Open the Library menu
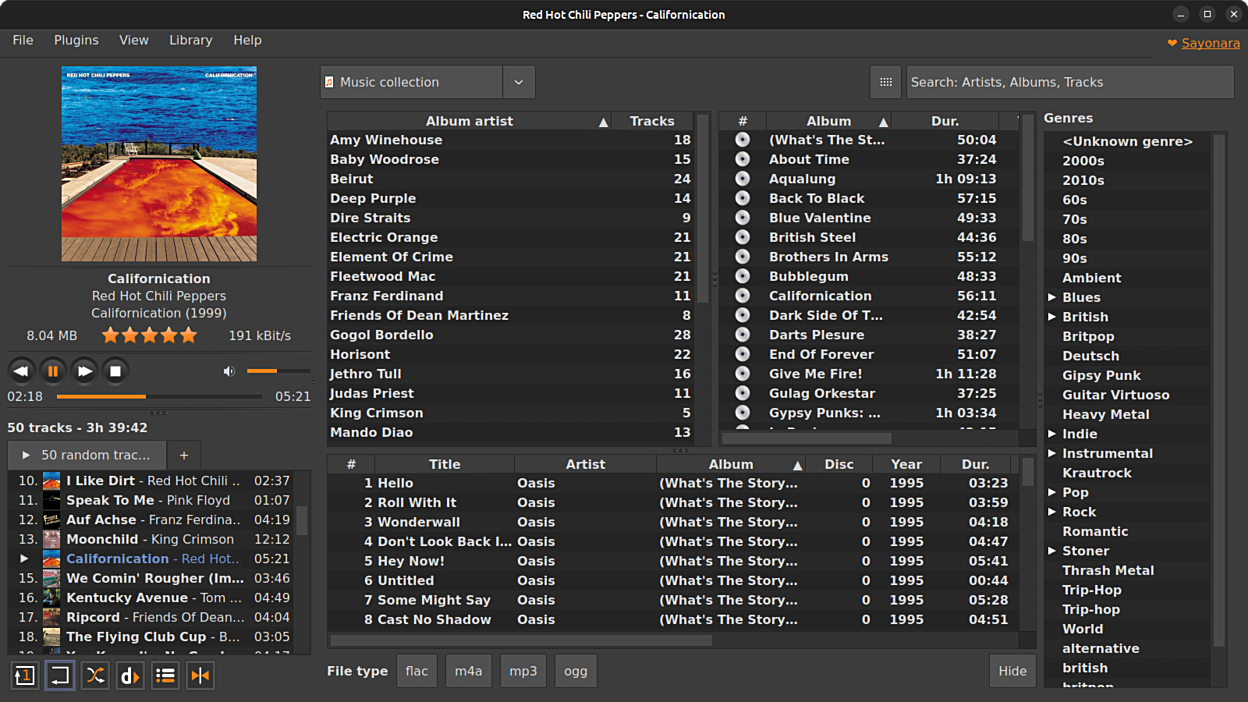The height and width of the screenshot is (702, 1248). [x=190, y=40]
